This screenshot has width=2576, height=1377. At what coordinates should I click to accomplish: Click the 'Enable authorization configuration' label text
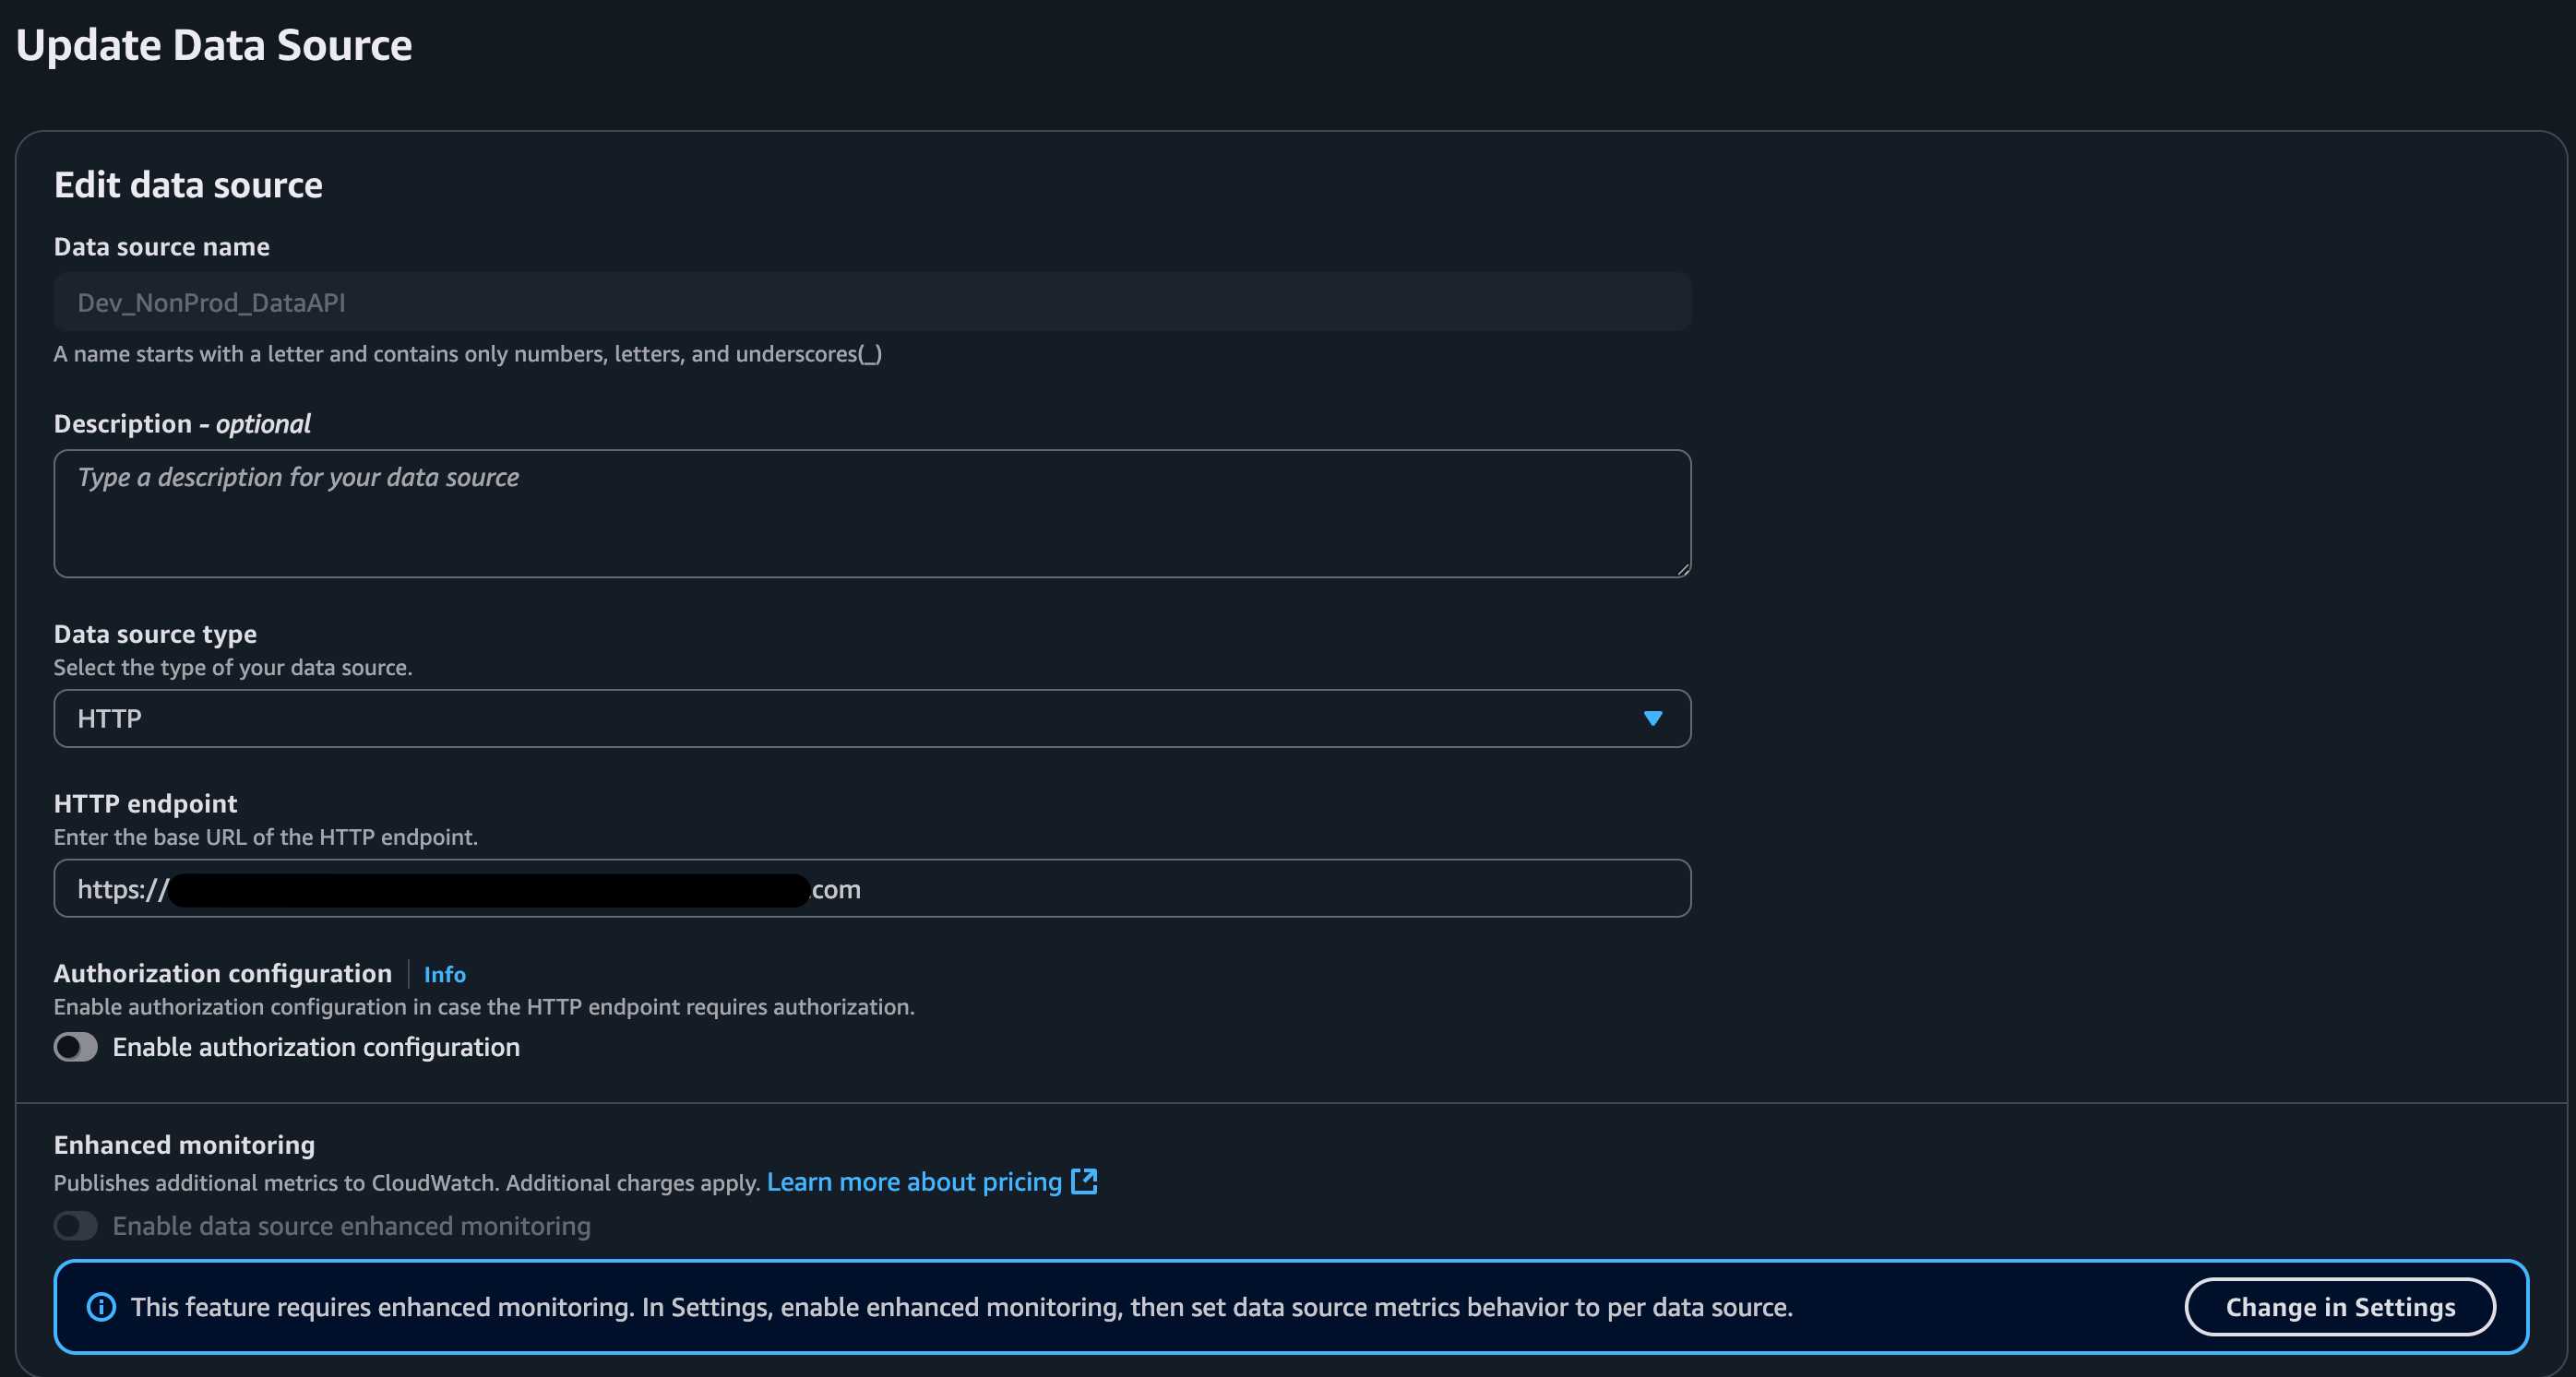[316, 1047]
